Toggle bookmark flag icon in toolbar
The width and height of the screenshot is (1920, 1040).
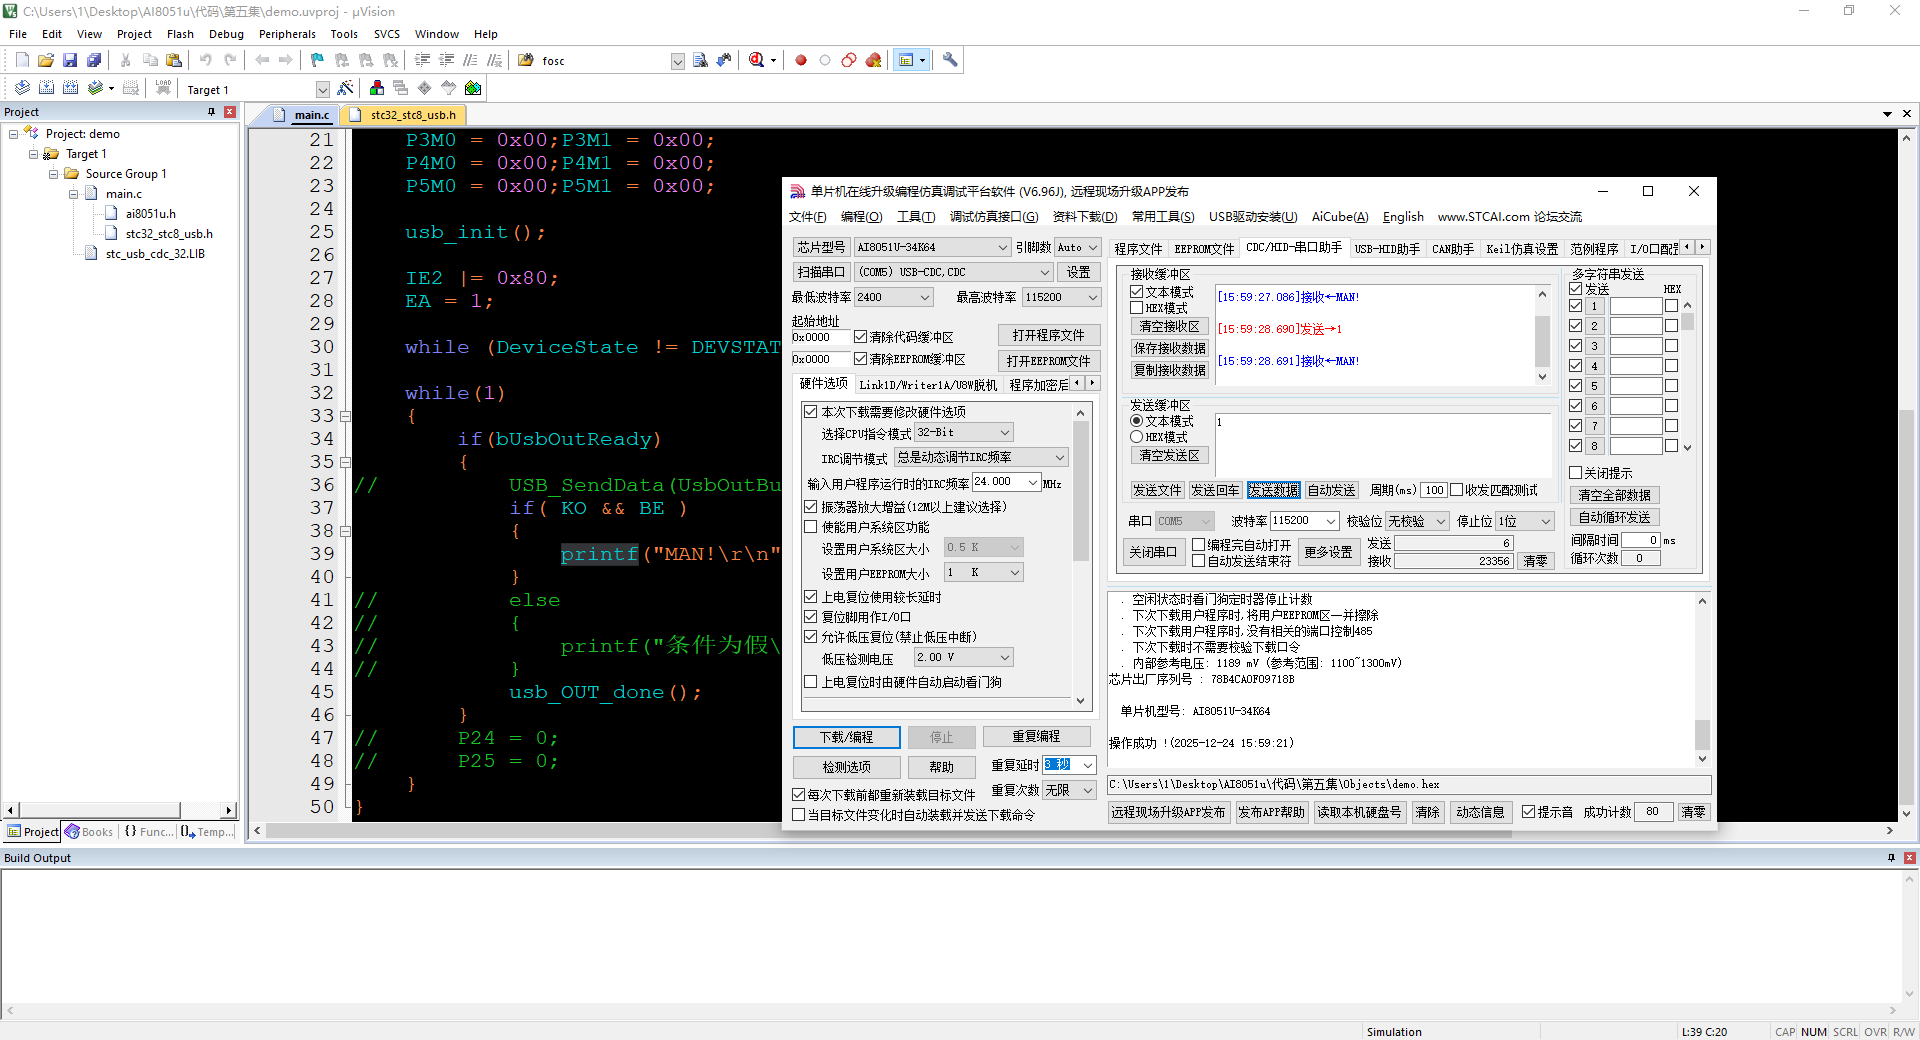[x=317, y=61]
